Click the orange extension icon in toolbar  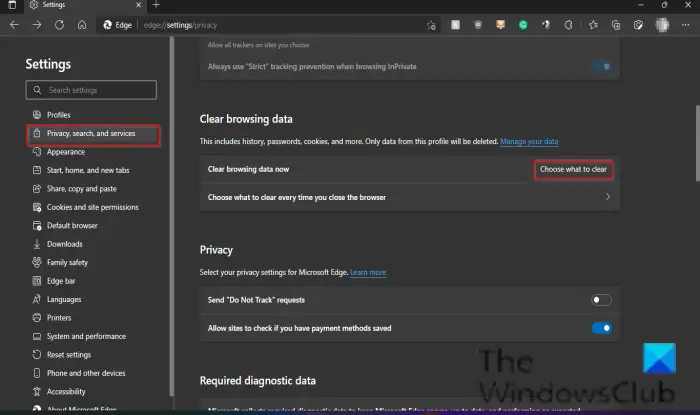click(500, 25)
